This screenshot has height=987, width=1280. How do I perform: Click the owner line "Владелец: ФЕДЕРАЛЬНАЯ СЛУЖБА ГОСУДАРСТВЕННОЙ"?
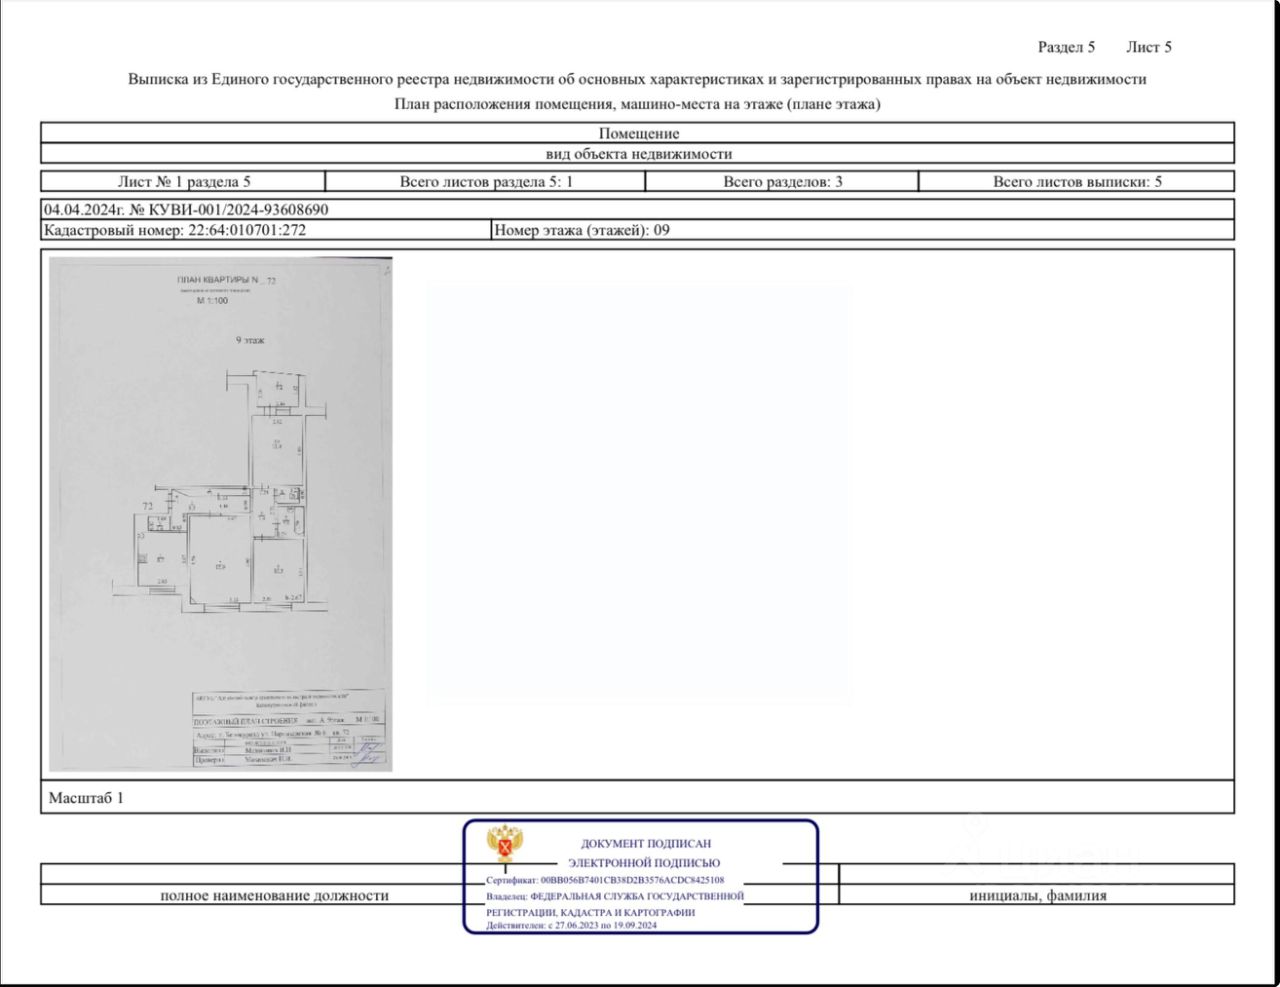pos(615,896)
